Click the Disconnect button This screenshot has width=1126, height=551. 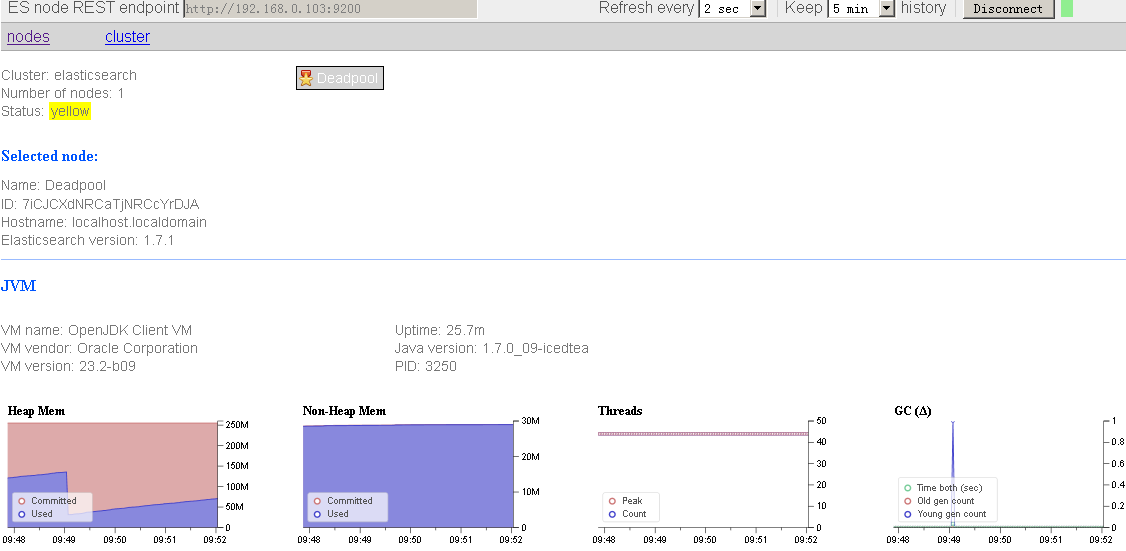pyautogui.click(x=1008, y=9)
